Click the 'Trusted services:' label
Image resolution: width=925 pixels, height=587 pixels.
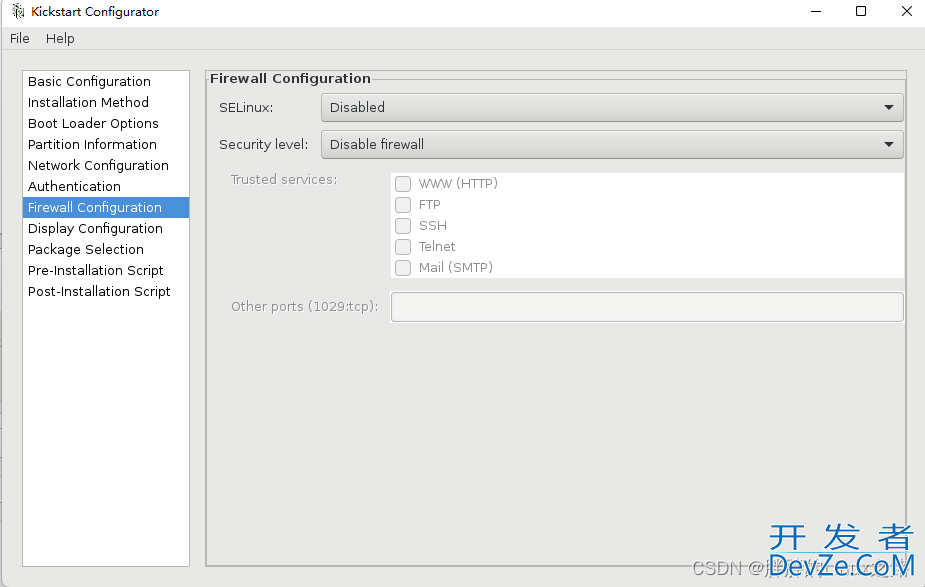tap(284, 179)
